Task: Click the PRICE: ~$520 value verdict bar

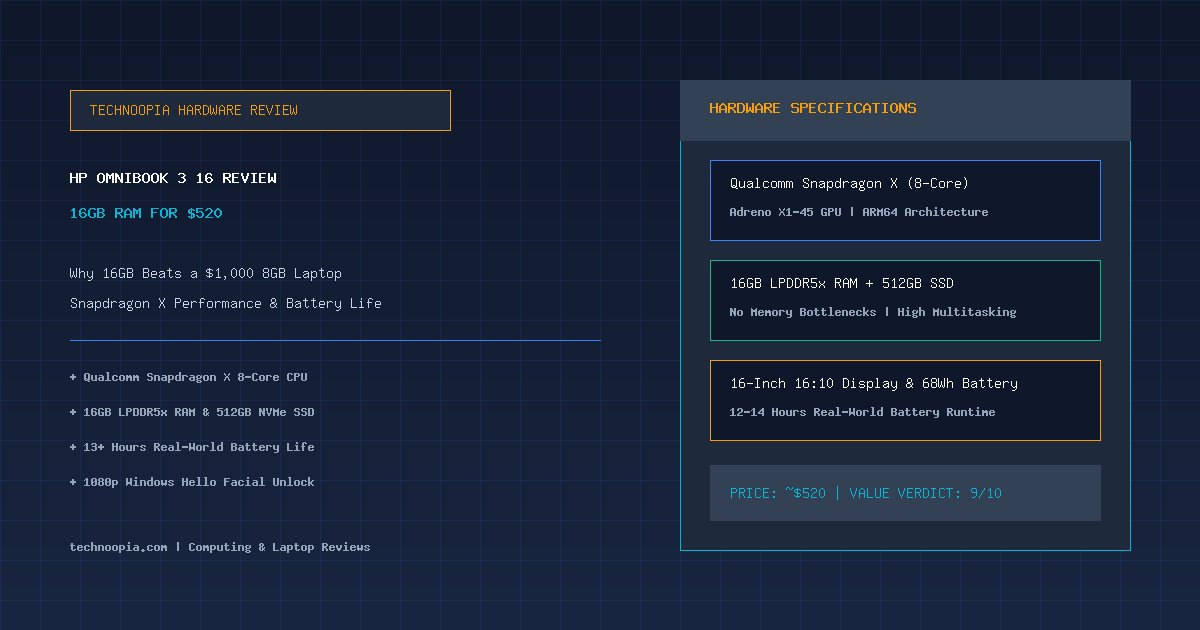Action: pos(905,493)
